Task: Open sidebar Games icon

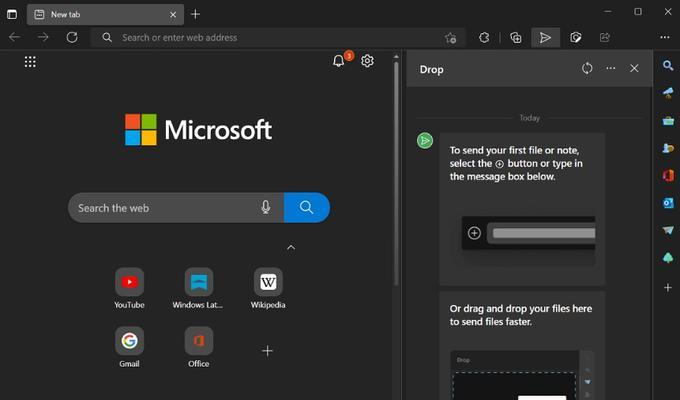Action: [x=668, y=148]
